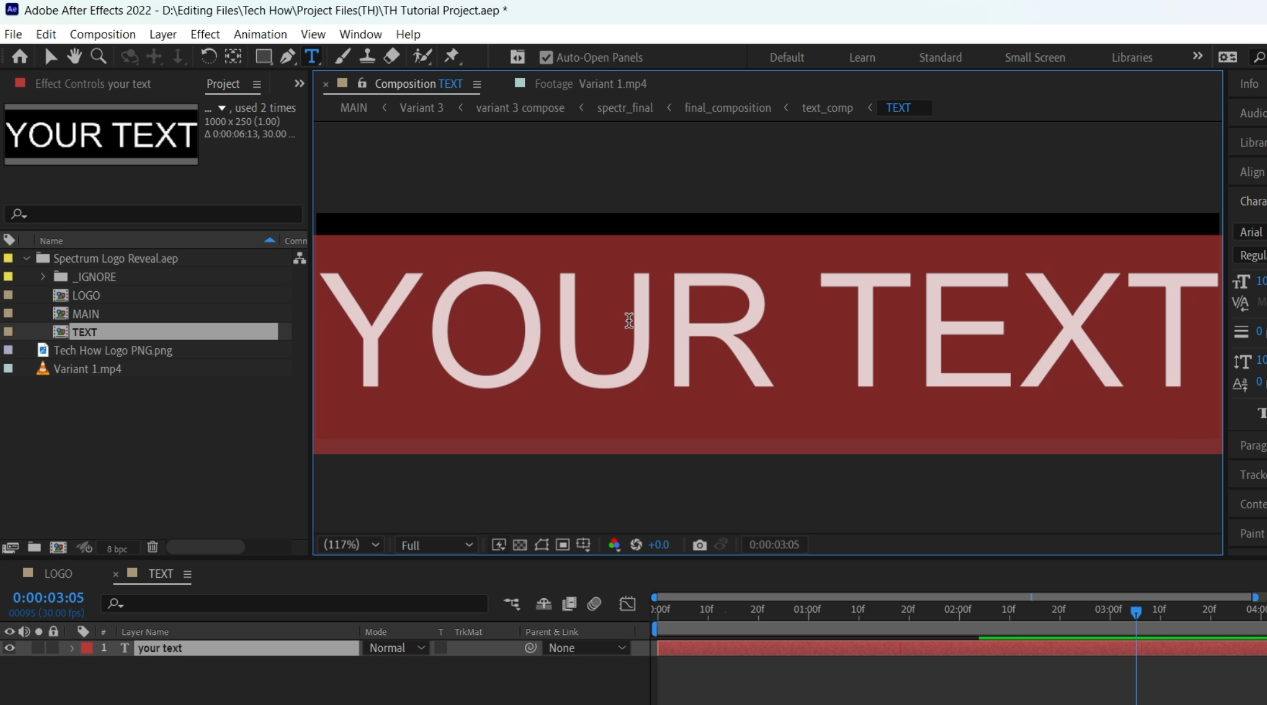Choose the Clone Stamp tool

point(367,57)
